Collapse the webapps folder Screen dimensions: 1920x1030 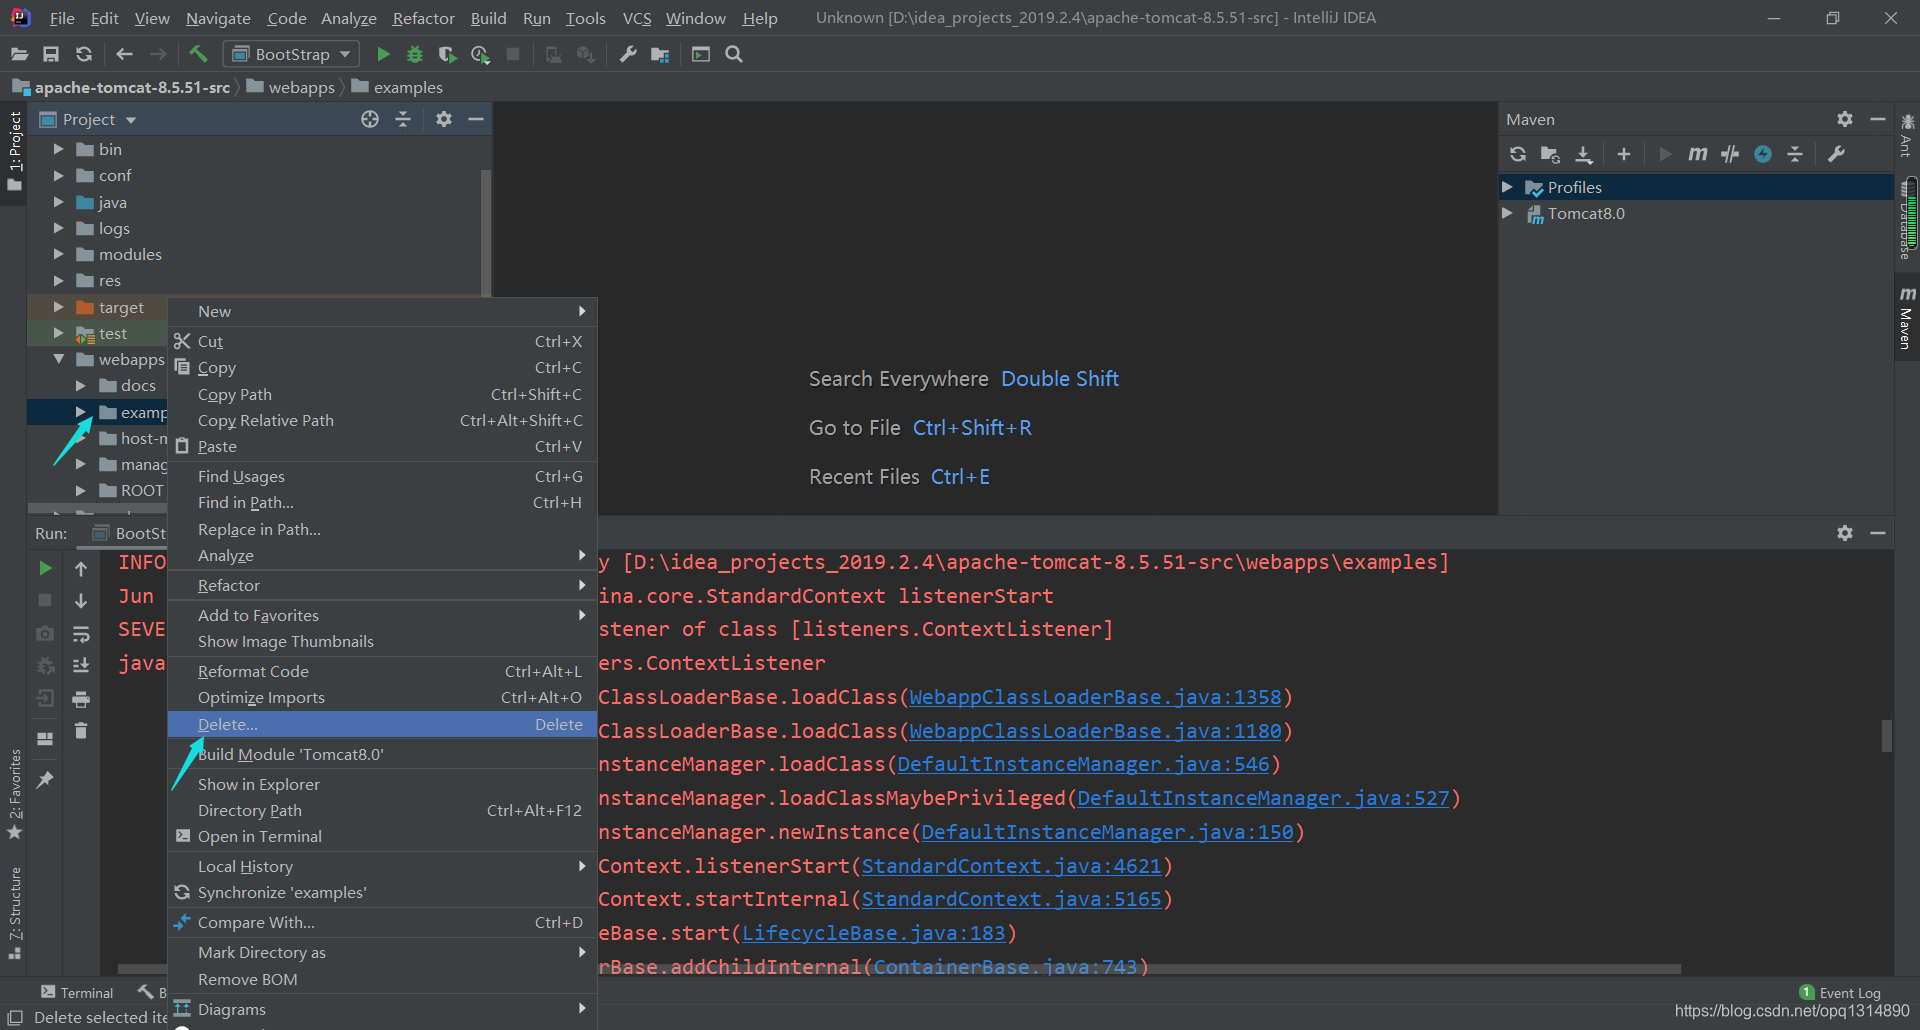coord(58,359)
